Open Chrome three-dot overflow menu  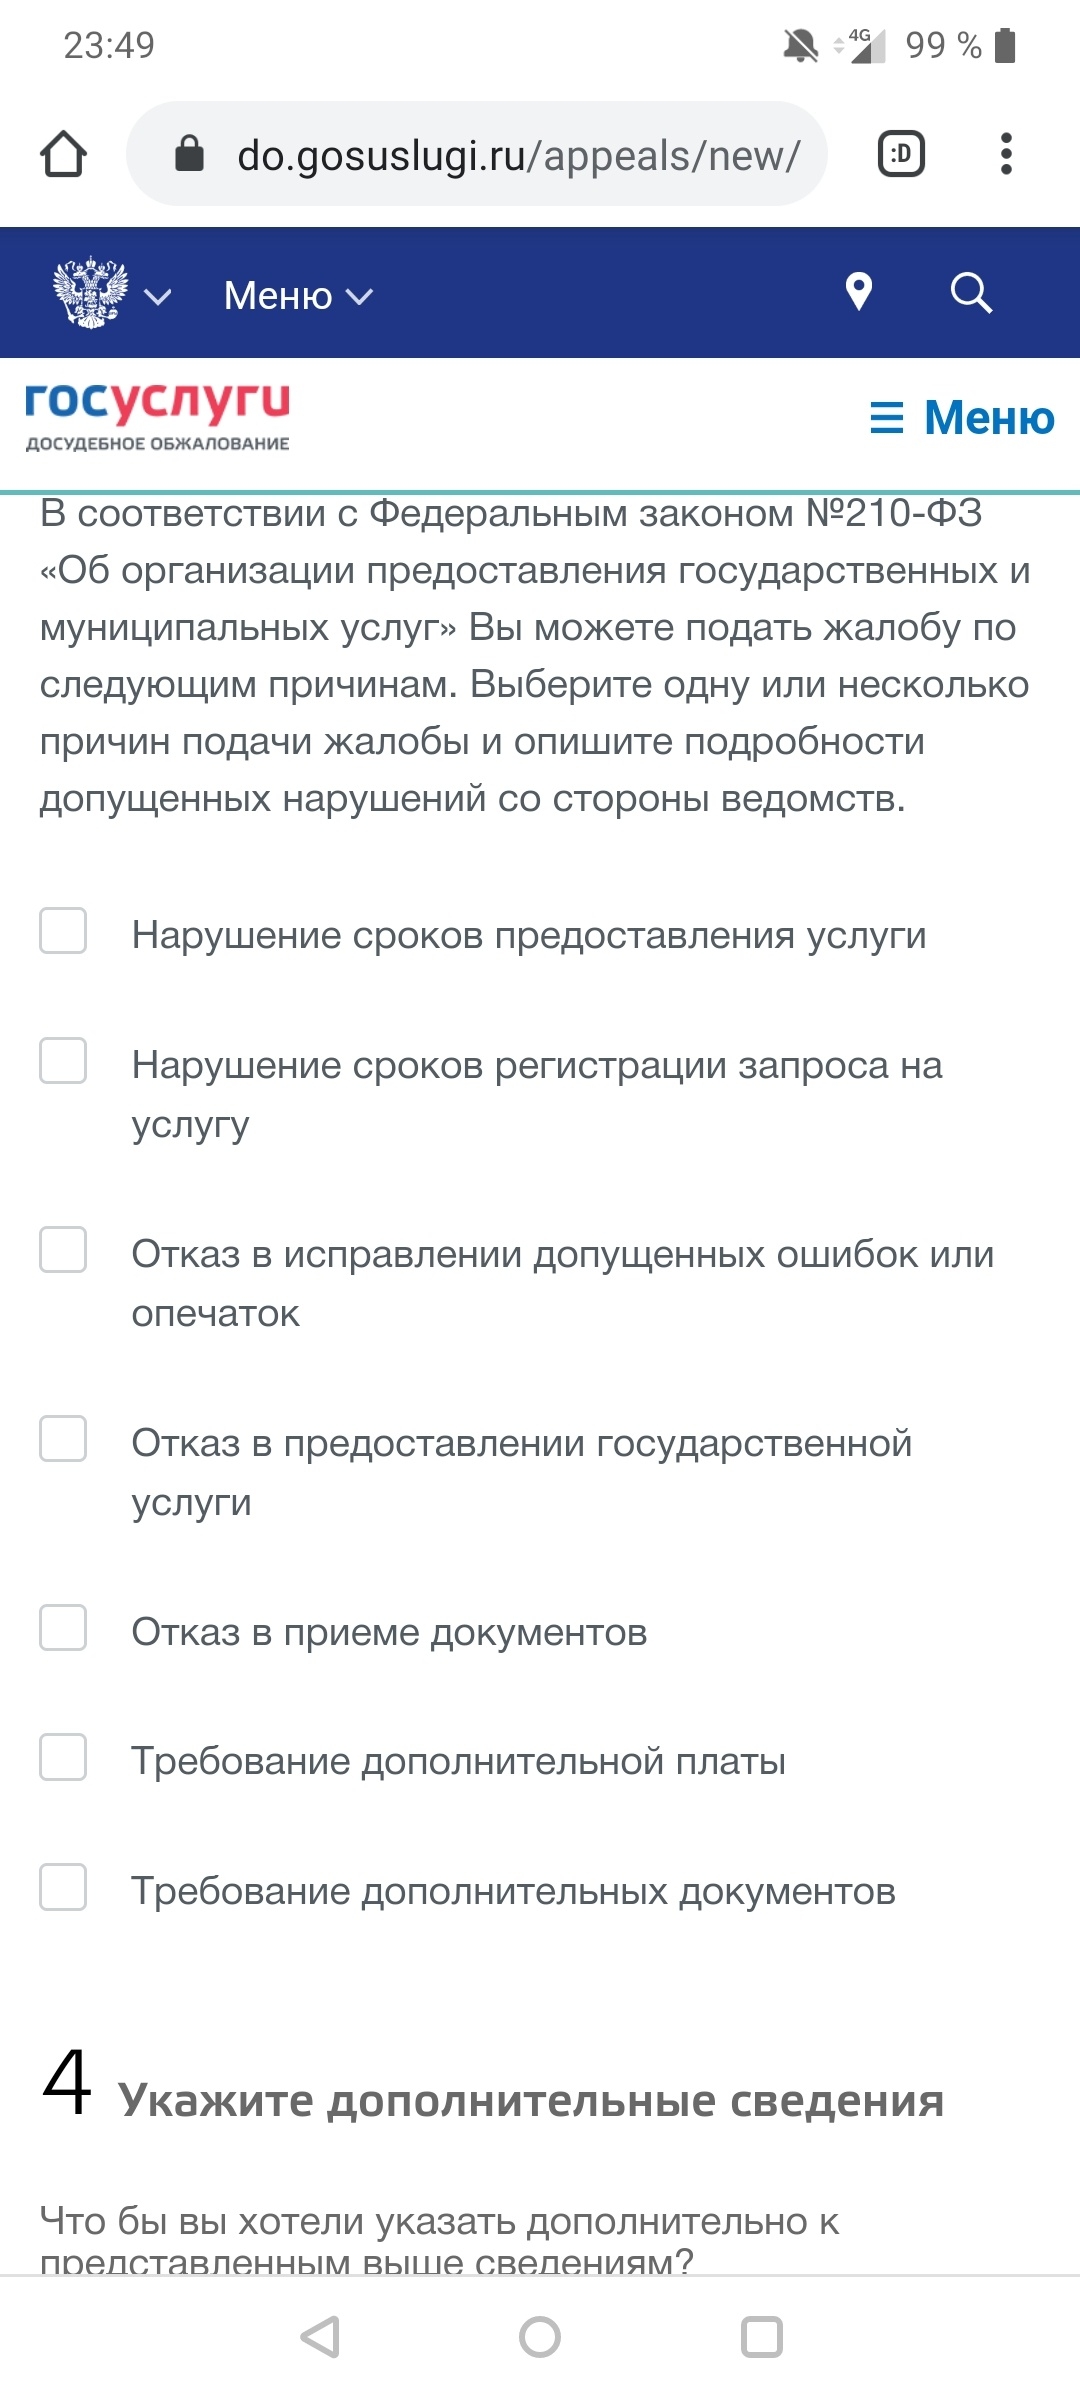pyautogui.click(x=1006, y=154)
